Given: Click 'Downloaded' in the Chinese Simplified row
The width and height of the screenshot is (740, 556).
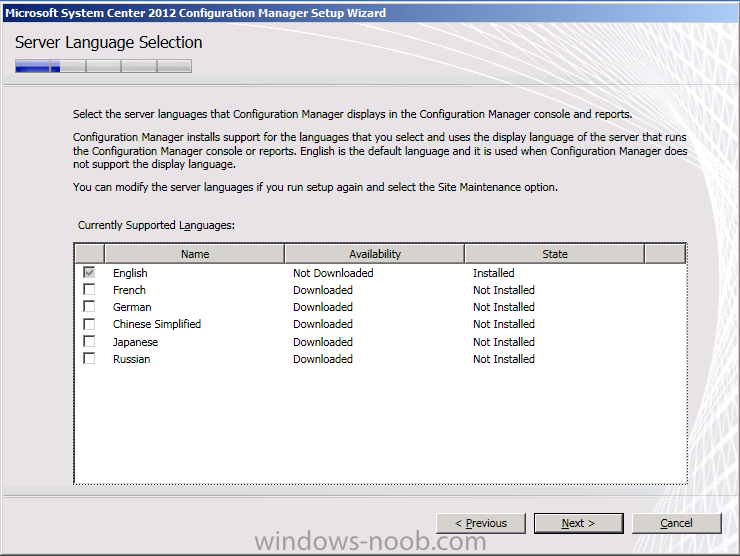Looking at the screenshot, I should point(323,324).
